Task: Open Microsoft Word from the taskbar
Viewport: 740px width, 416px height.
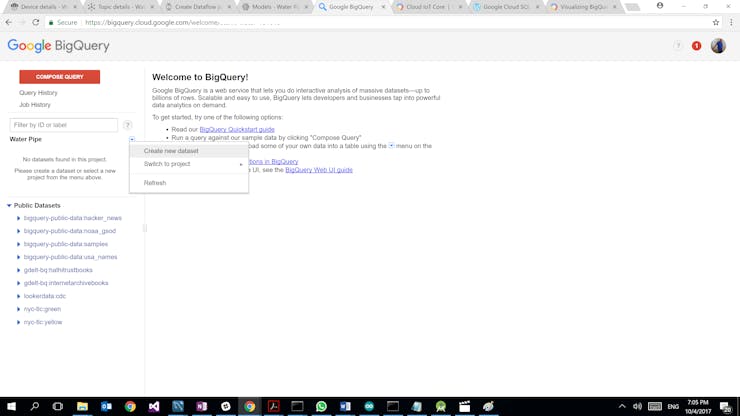Action: click(x=345, y=407)
